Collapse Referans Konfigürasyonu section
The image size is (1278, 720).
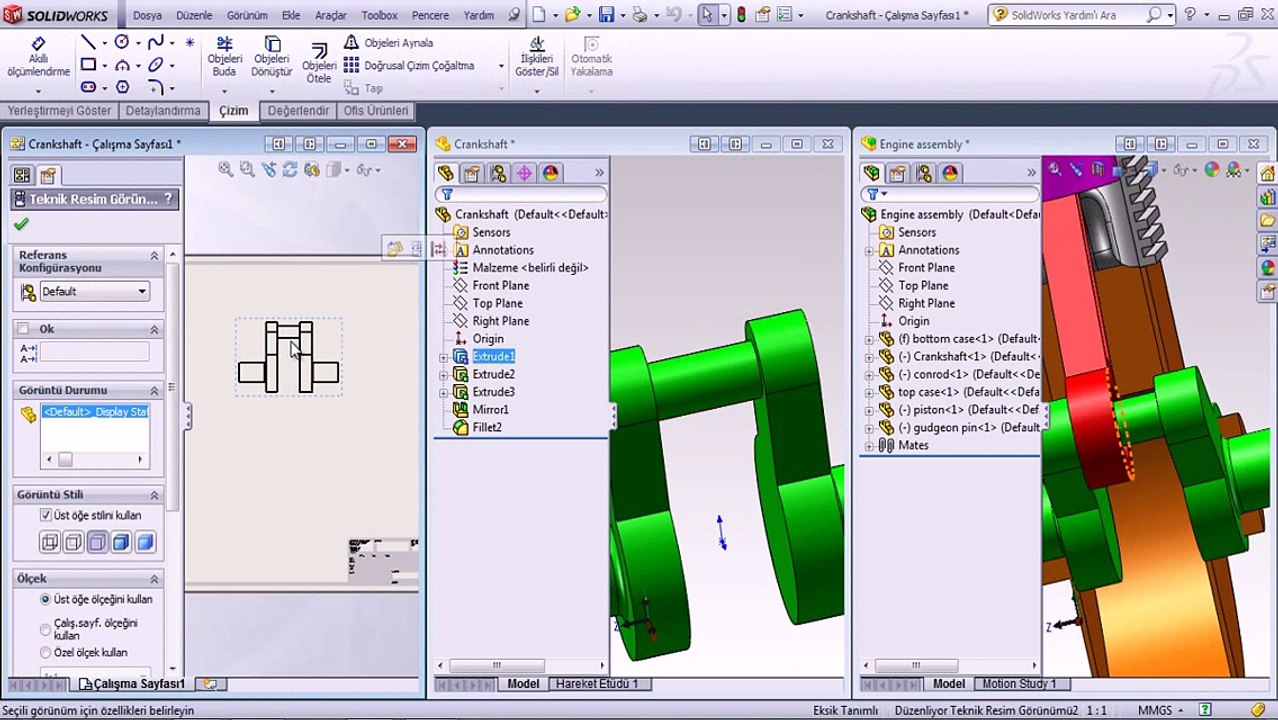pos(154,256)
